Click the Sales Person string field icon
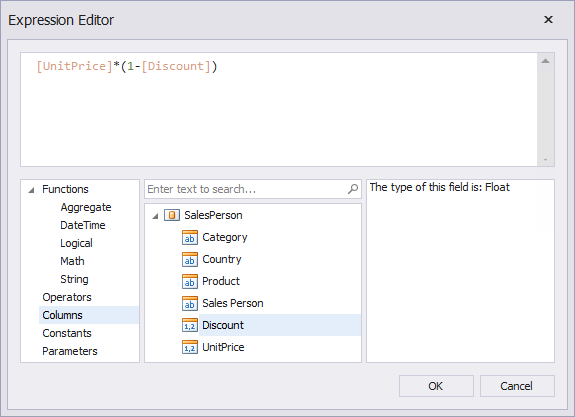The height and width of the screenshot is (417, 575). click(x=190, y=303)
